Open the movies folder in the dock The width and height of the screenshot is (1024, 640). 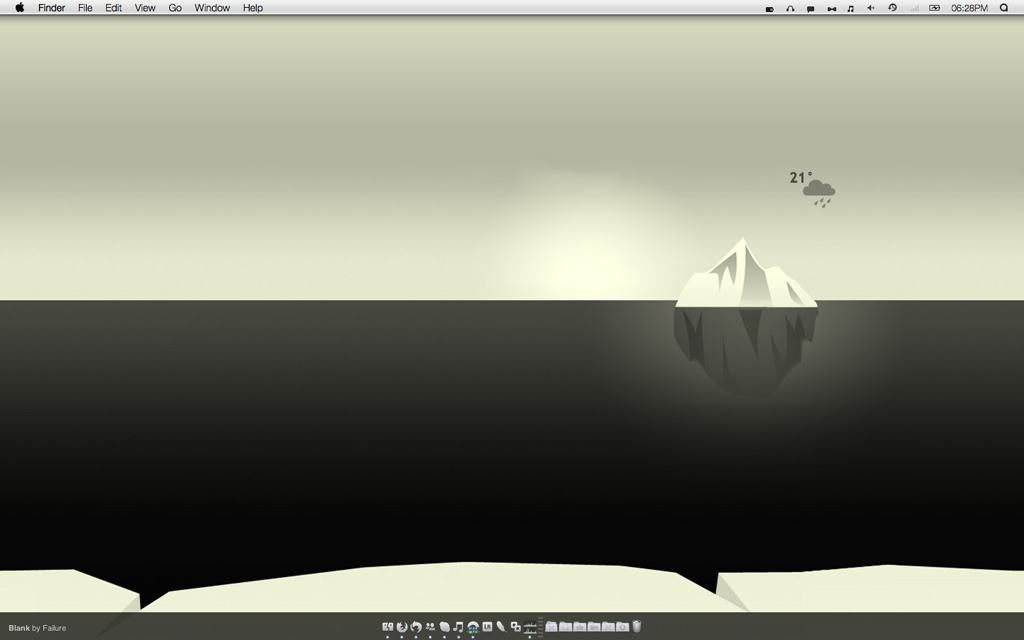coord(594,627)
